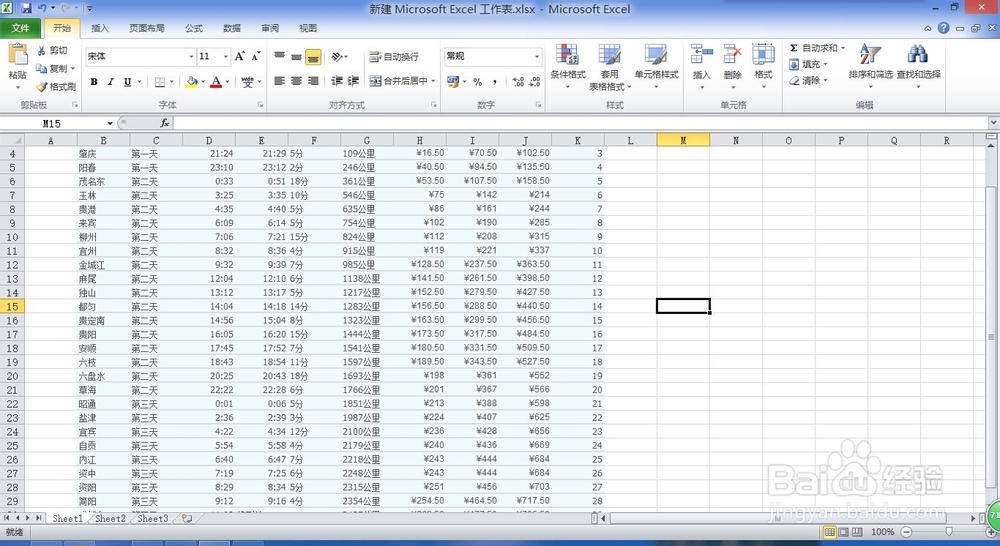The width and height of the screenshot is (1000, 546).
Task: Apply percent style format
Action: click(x=477, y=82)
